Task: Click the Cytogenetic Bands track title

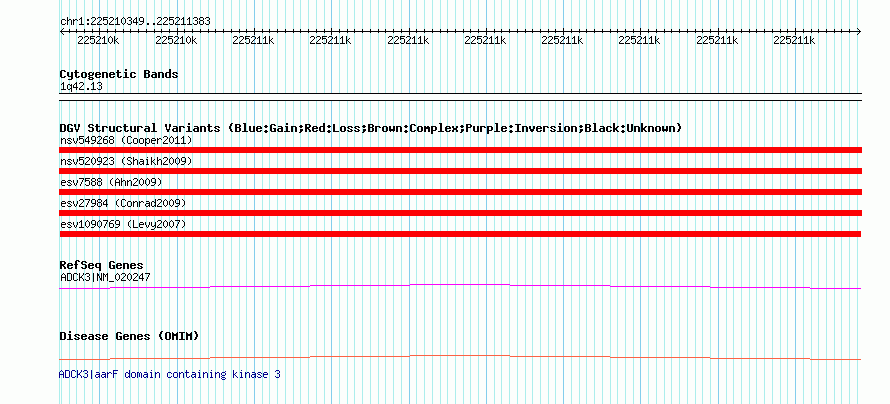Action: tap(119, 74)
